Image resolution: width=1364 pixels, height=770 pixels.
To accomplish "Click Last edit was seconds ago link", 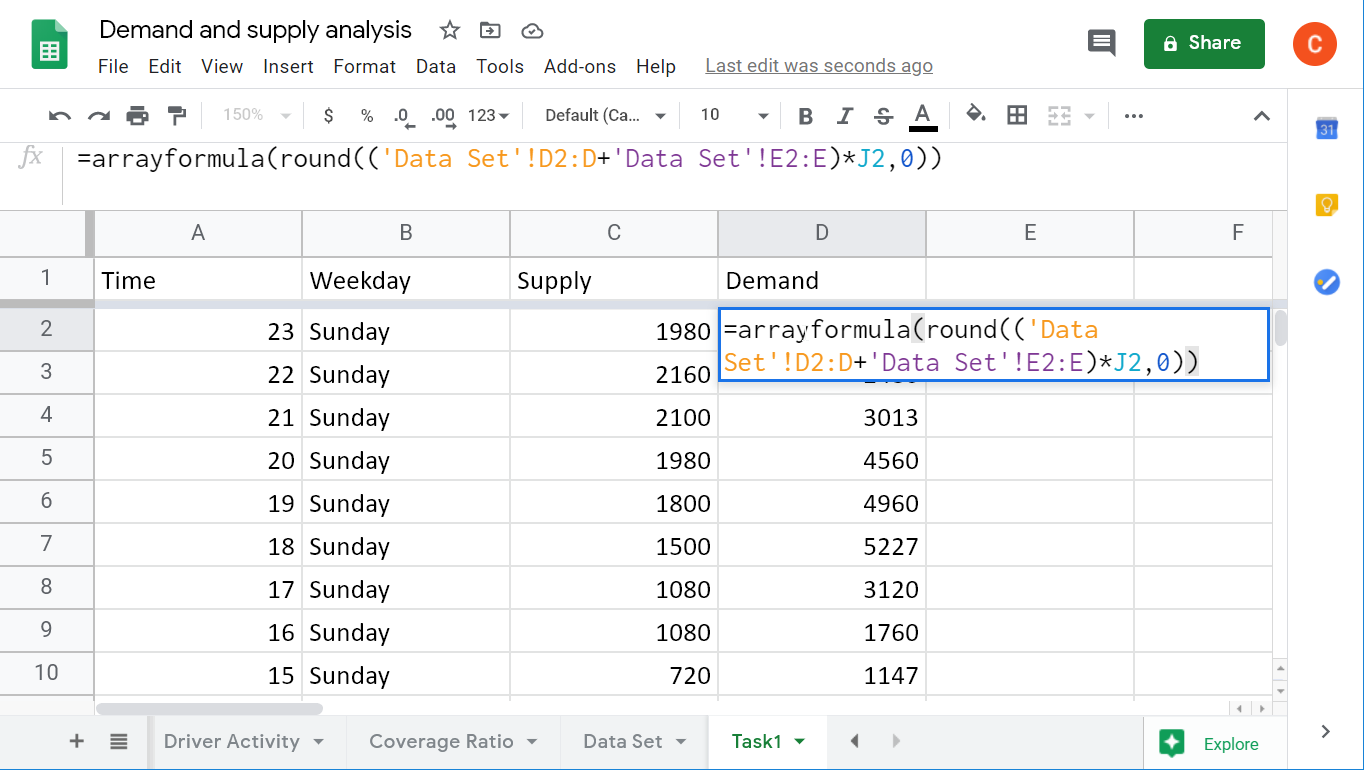I will [x=819, y=66].
